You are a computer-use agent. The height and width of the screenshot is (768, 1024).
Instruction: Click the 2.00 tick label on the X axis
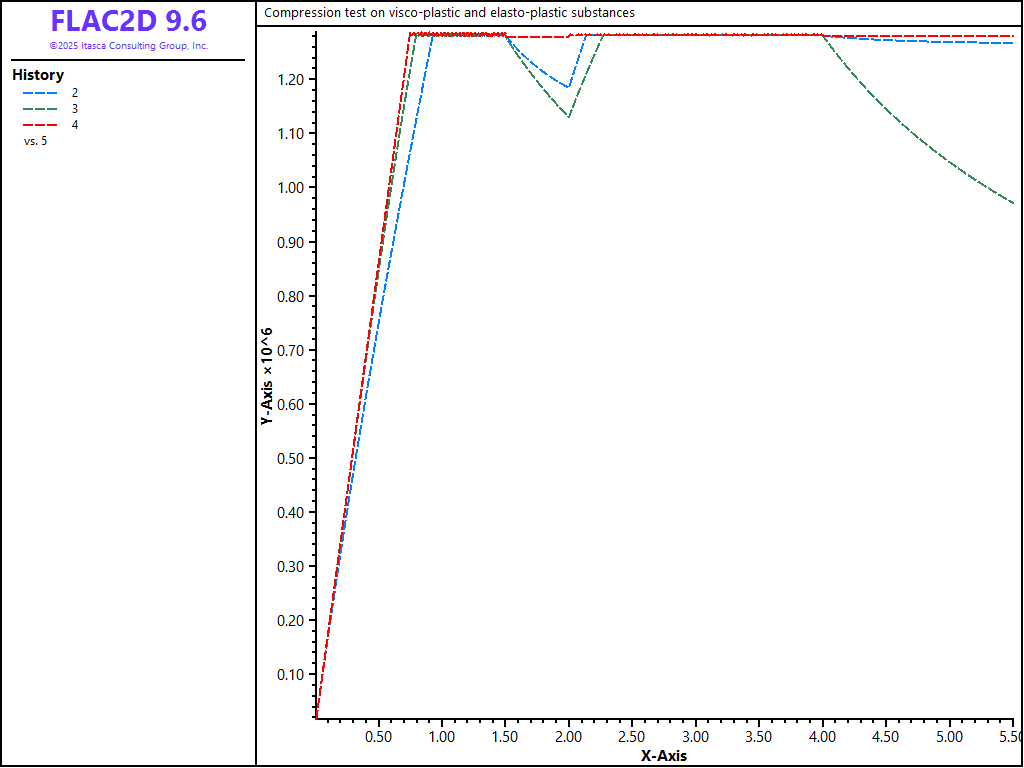click(x=568, y=737)
